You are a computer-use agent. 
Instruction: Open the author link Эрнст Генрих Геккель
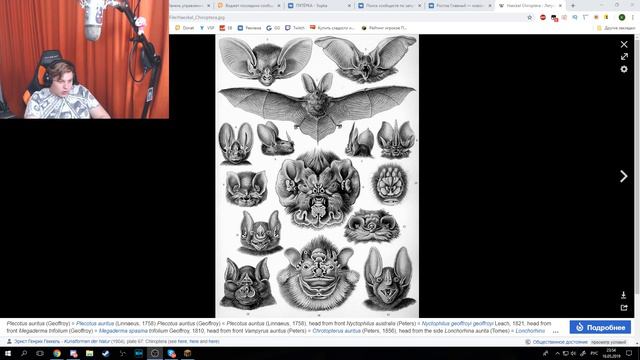(37, 341)
